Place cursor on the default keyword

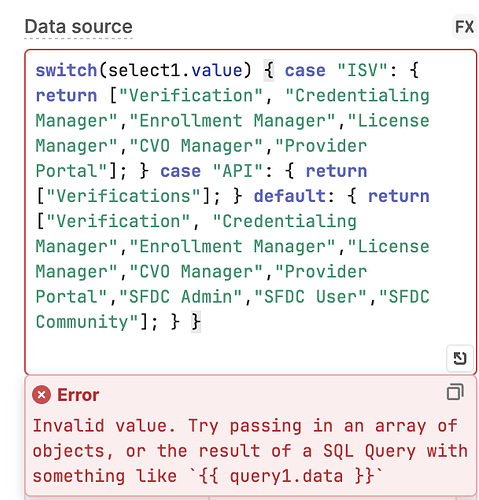pyautogui.click(x=289, y=196)
